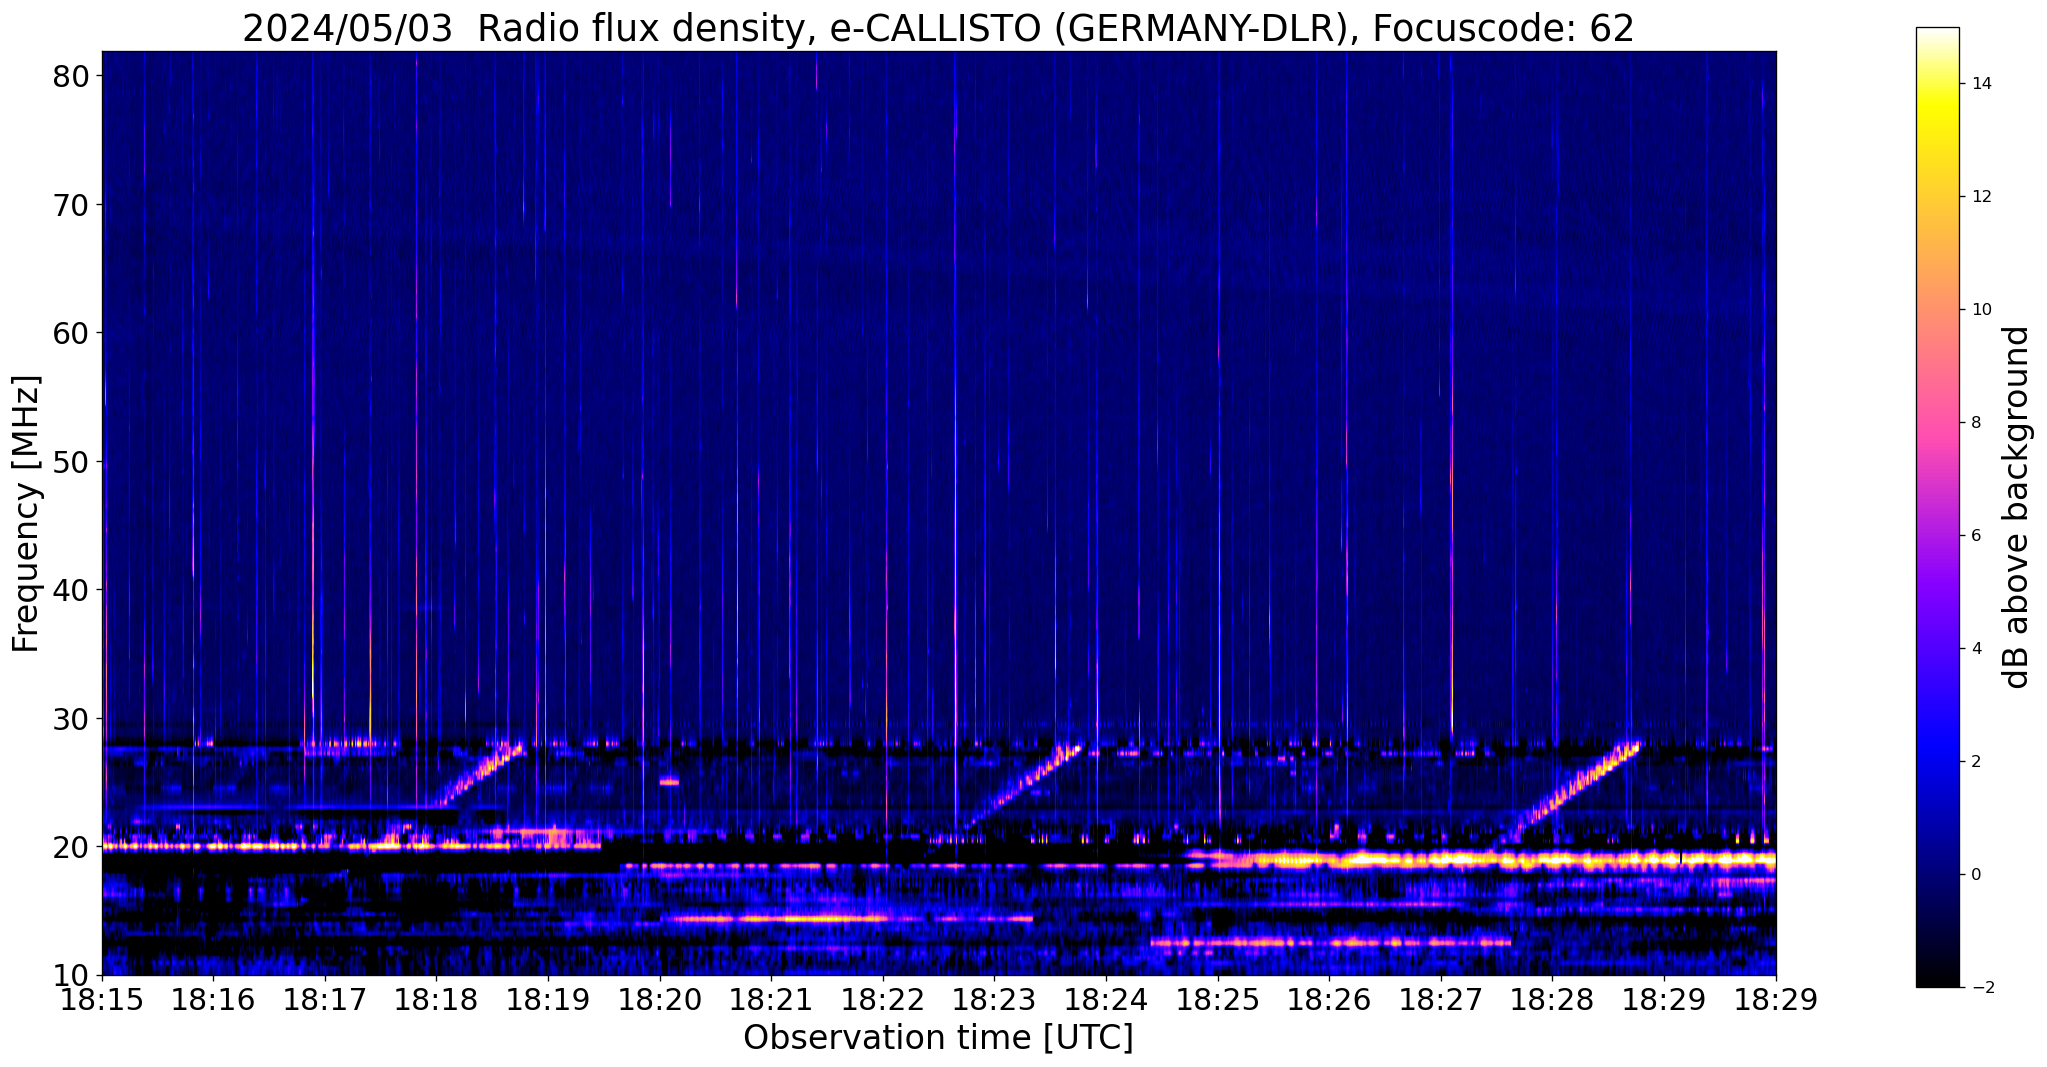Click the 70 tick on the frequency axis
This screenshot has height=1067, width=2047.
coord(71,205)
